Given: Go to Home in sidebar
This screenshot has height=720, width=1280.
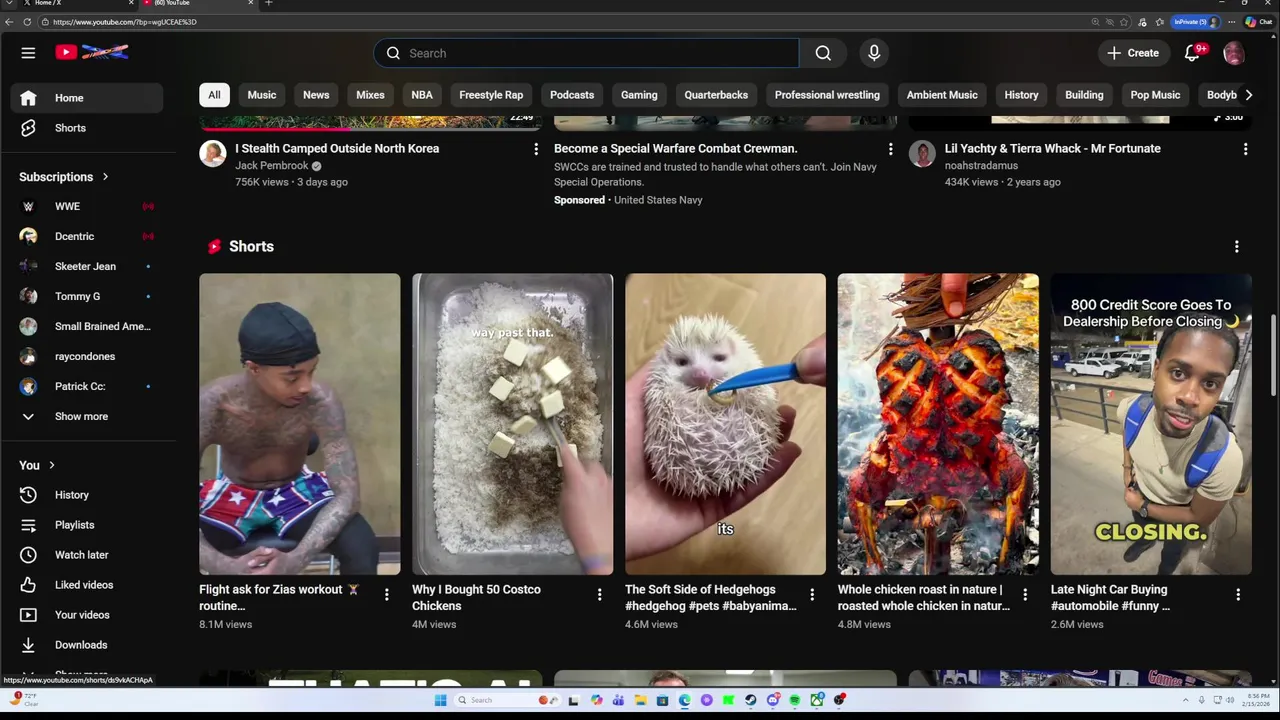Looking at the screenshot, I should pyautogui.click(x=86, y=98).
